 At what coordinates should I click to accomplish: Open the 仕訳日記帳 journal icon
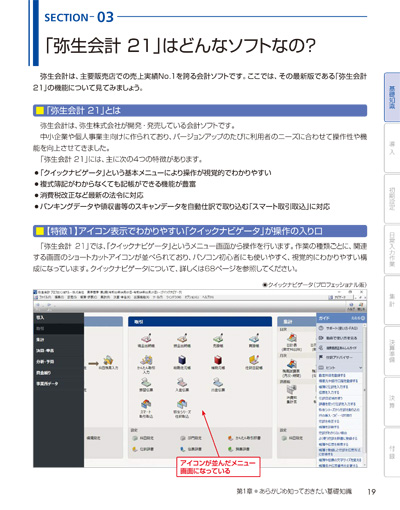(x=254, y=362)
